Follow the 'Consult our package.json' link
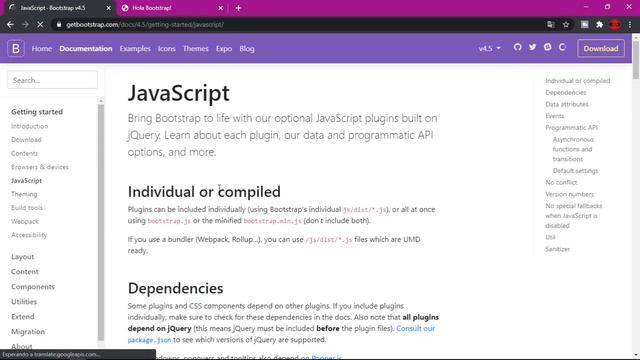Screen dimensions: 640x360 (x=416, y=328)
